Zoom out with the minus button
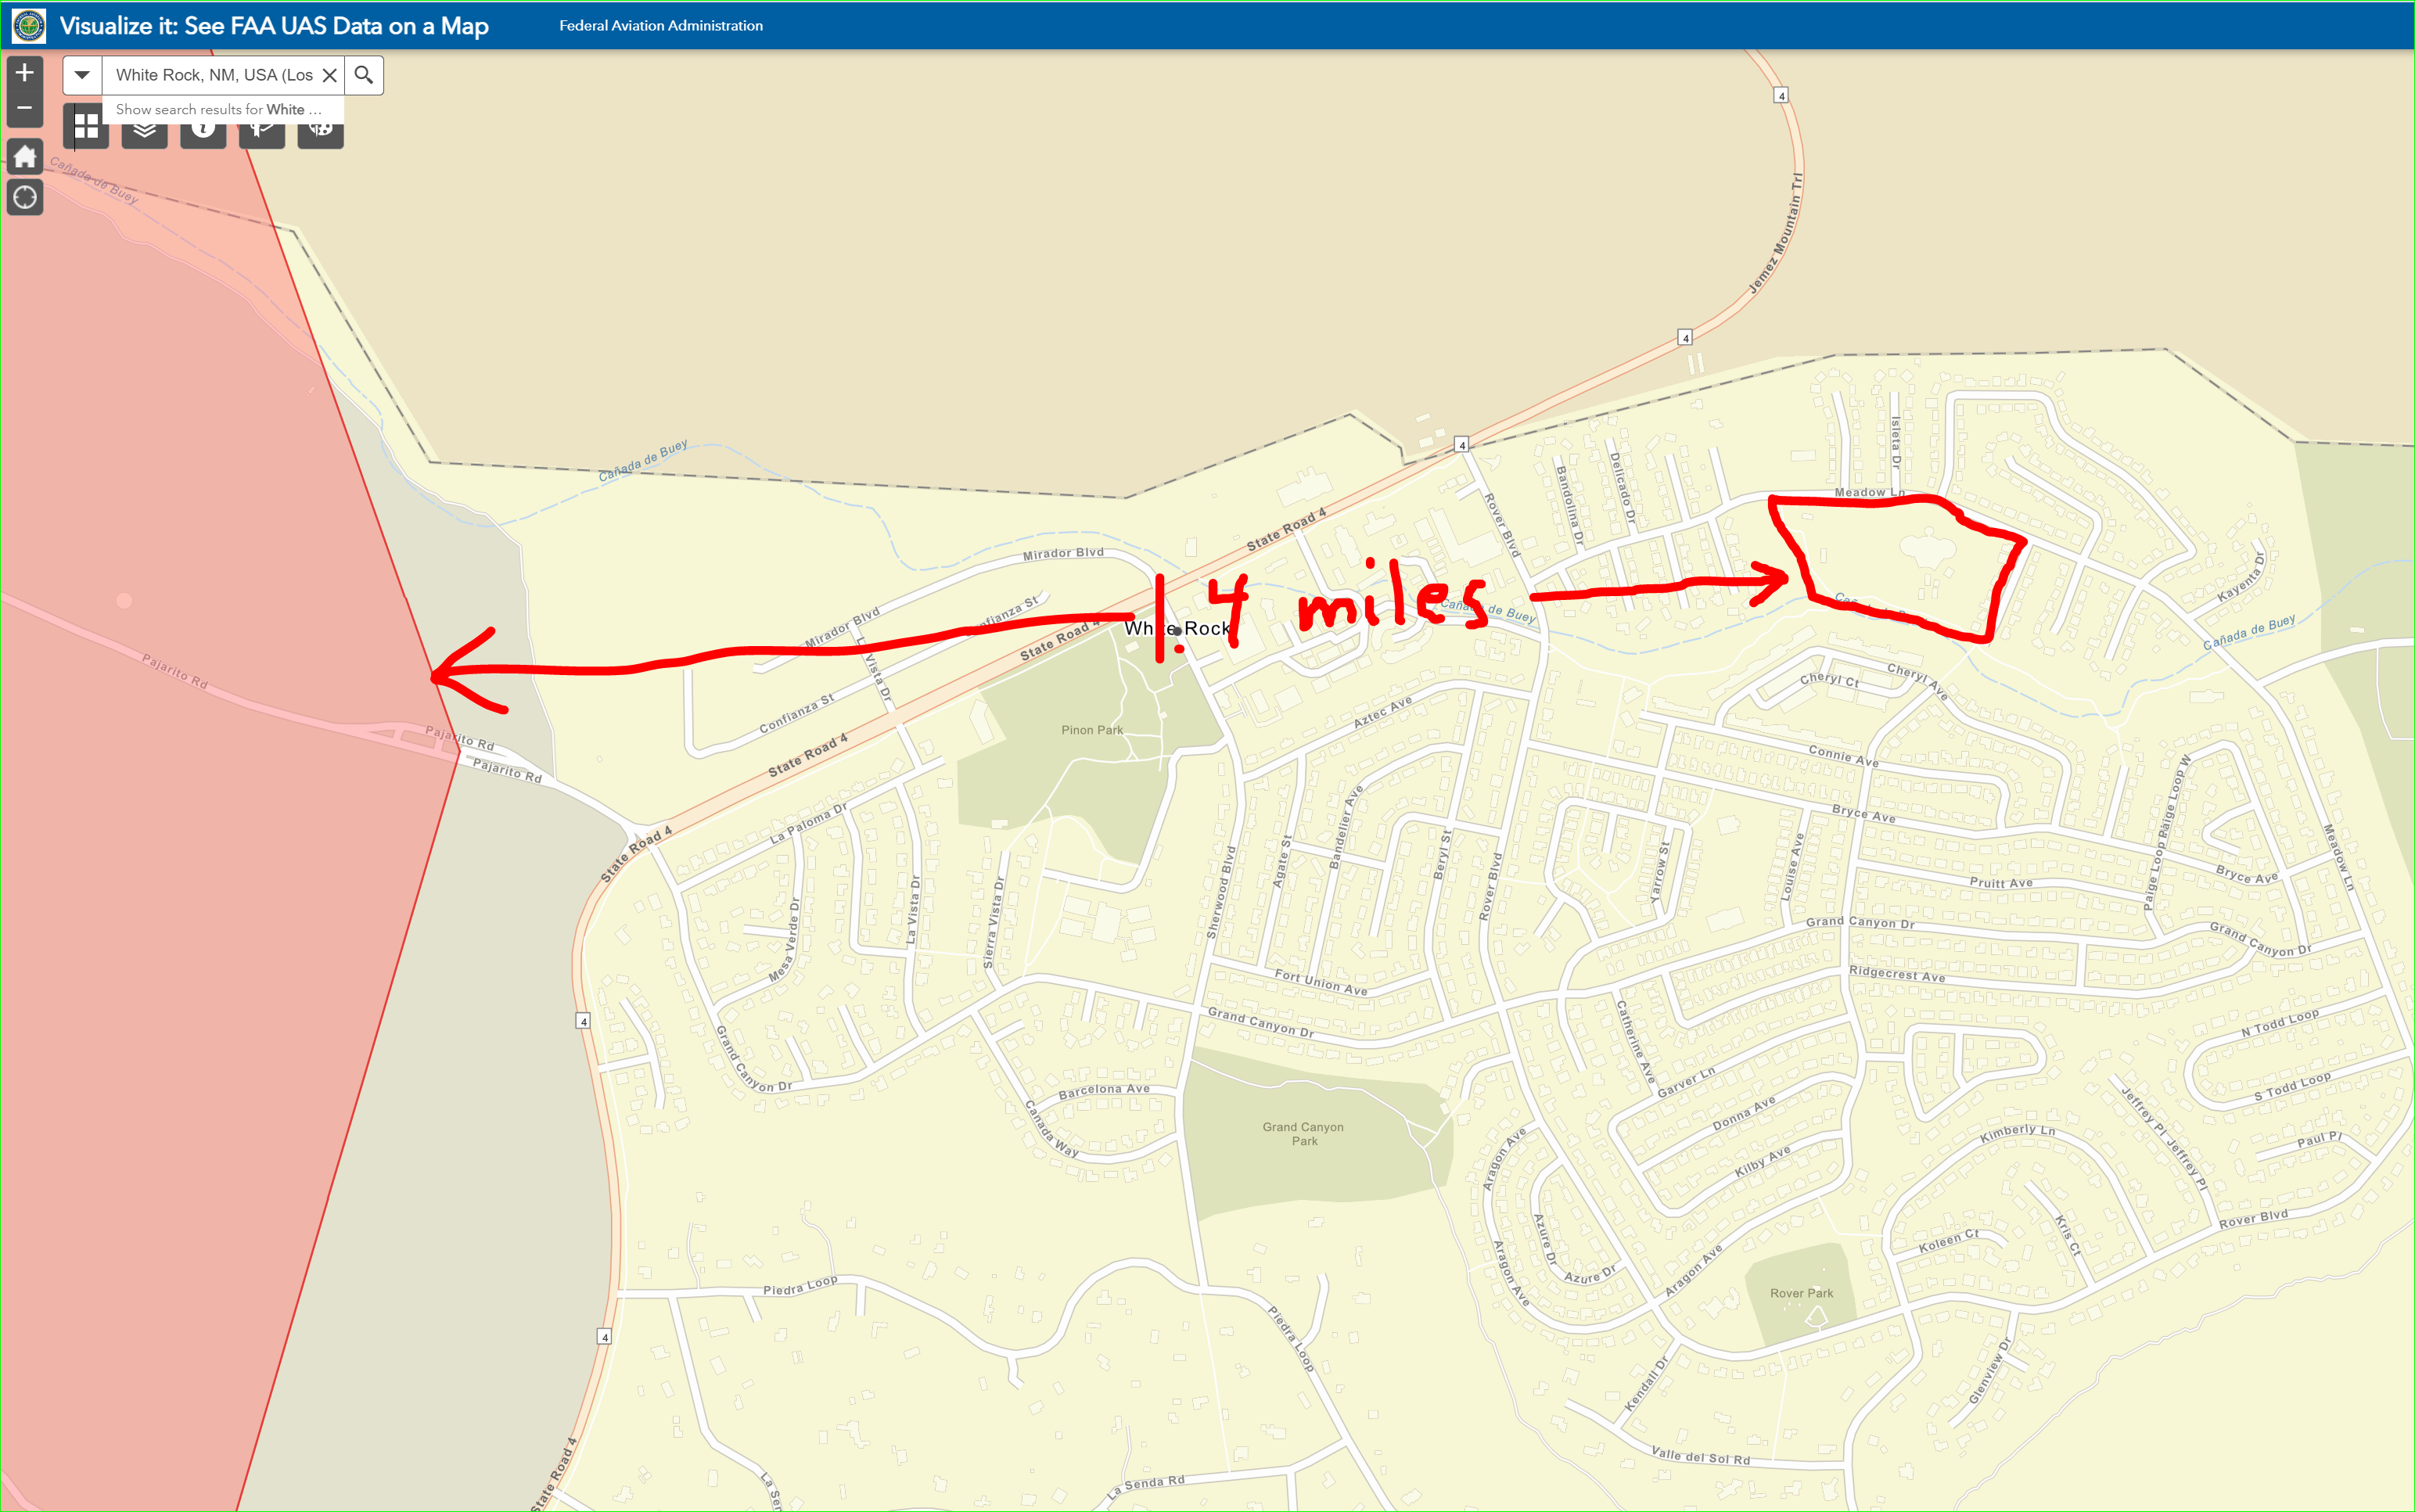This screenshot has height=1512, width=2415. coord(25,109)
